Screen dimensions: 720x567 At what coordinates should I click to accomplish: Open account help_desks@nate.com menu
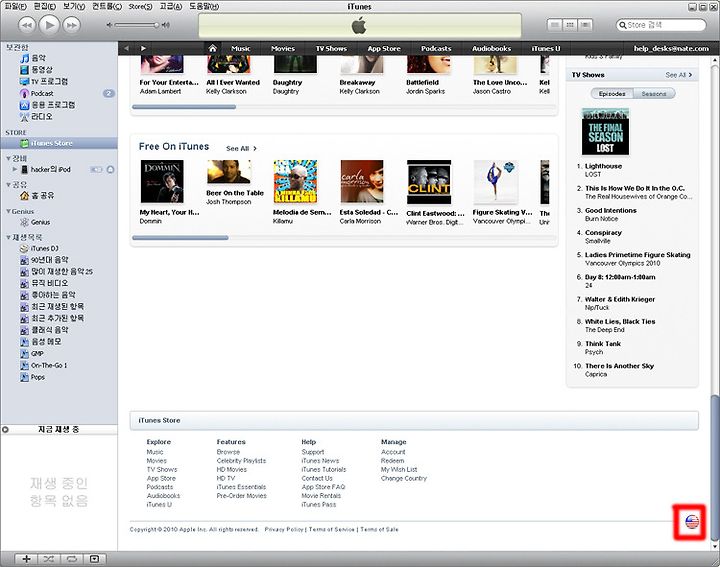point(671,48)
